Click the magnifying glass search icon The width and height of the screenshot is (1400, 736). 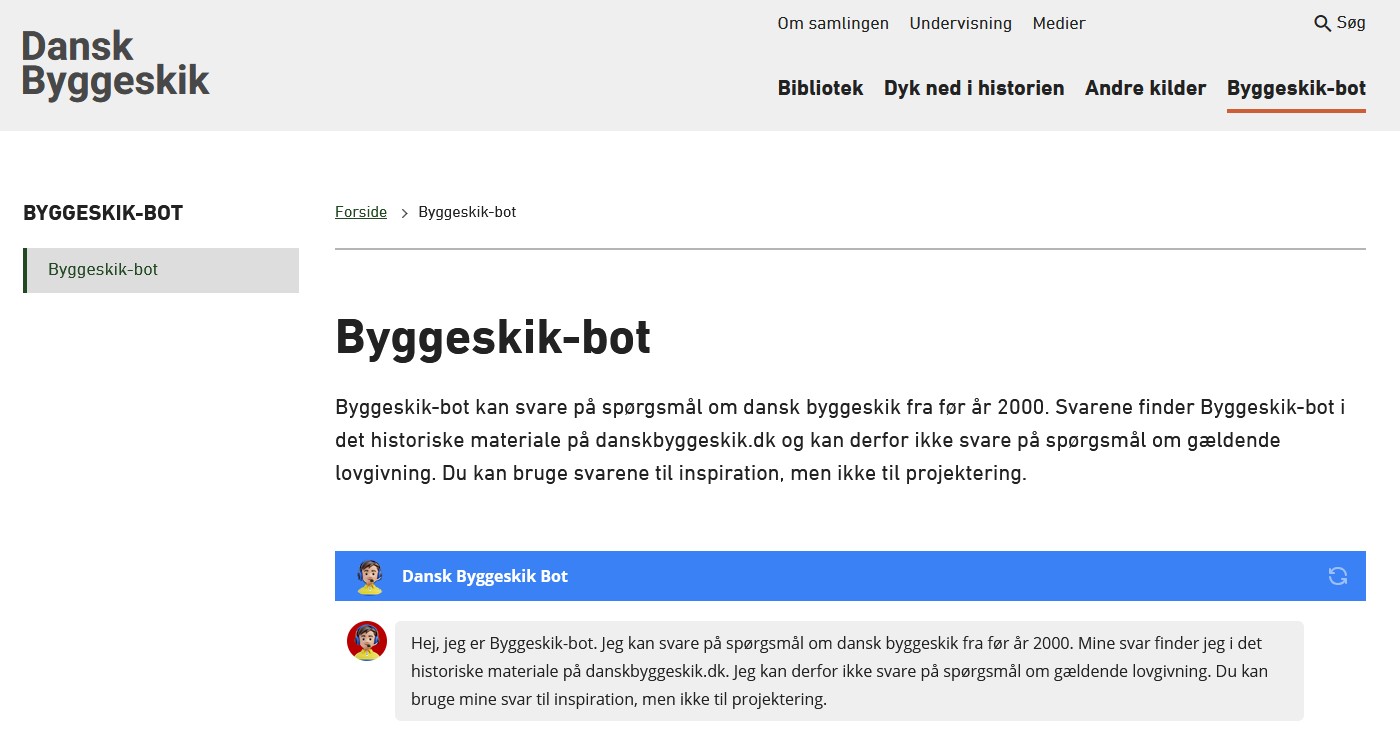[x=1322, y=23]
